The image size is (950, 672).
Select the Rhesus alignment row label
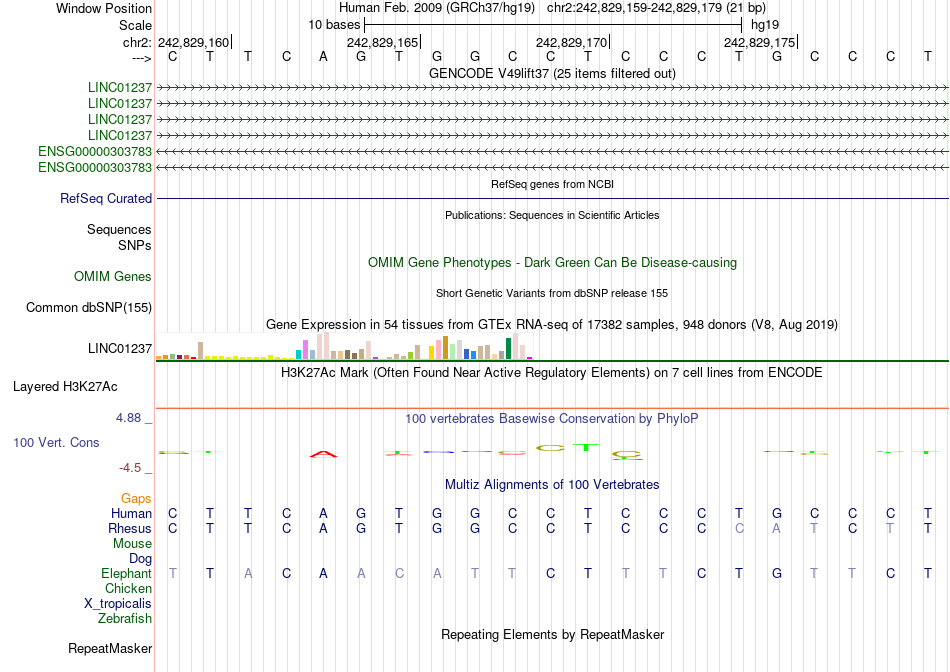[130, 528]
